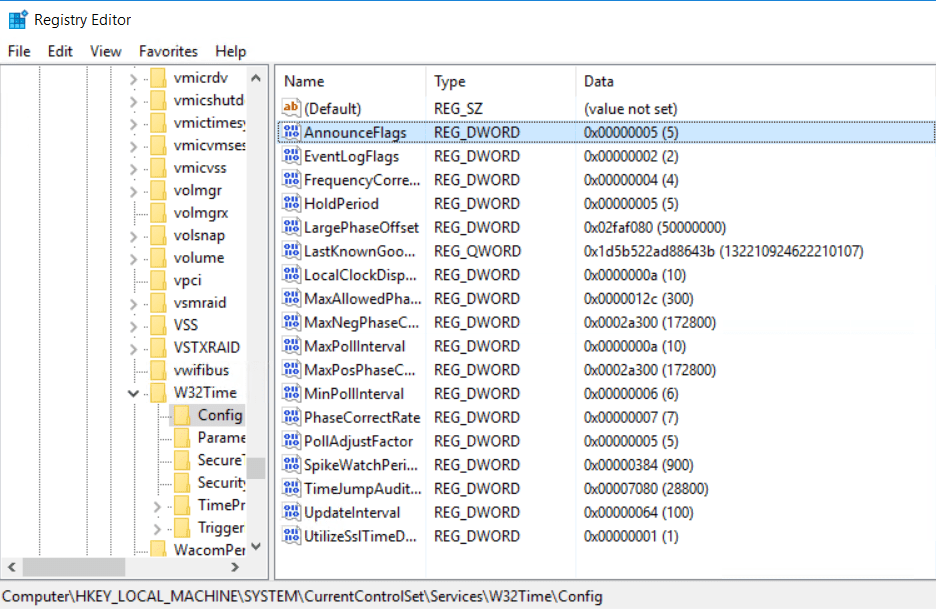The height and width of the screenshot is (609, 936).
Task: Expand the vmicrdv tree node
Action: [134, 78]
